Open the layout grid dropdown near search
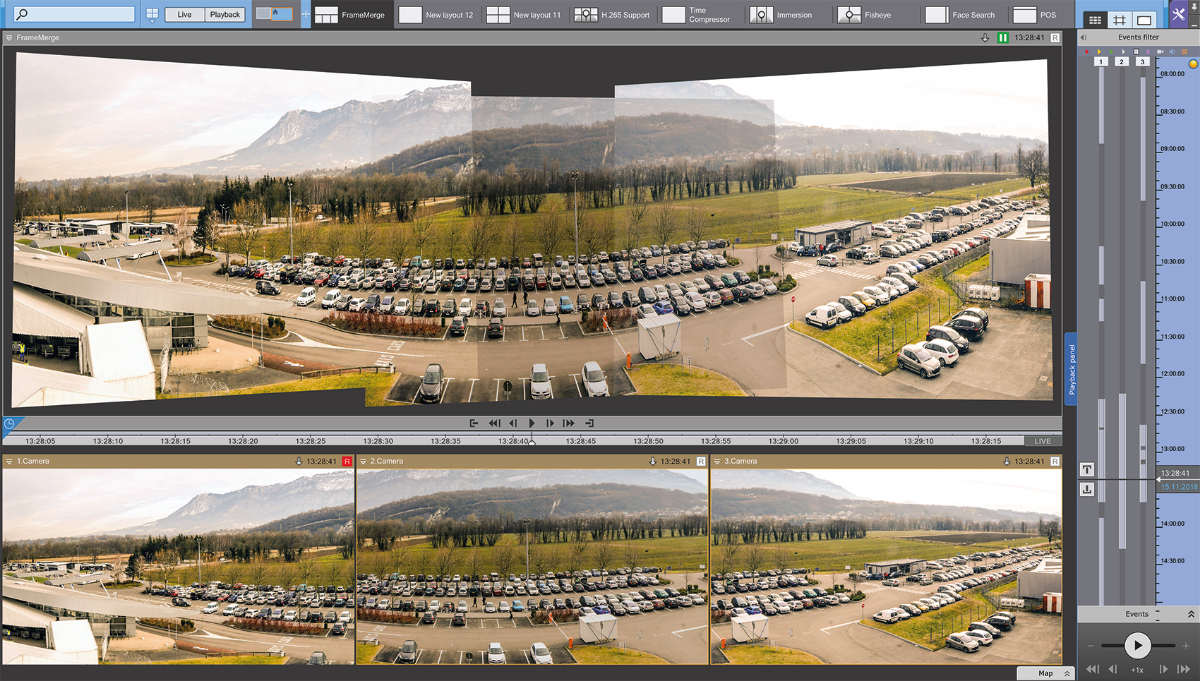Image resolution: width=1200 pixels, height=681 pixels. [152, 15]
